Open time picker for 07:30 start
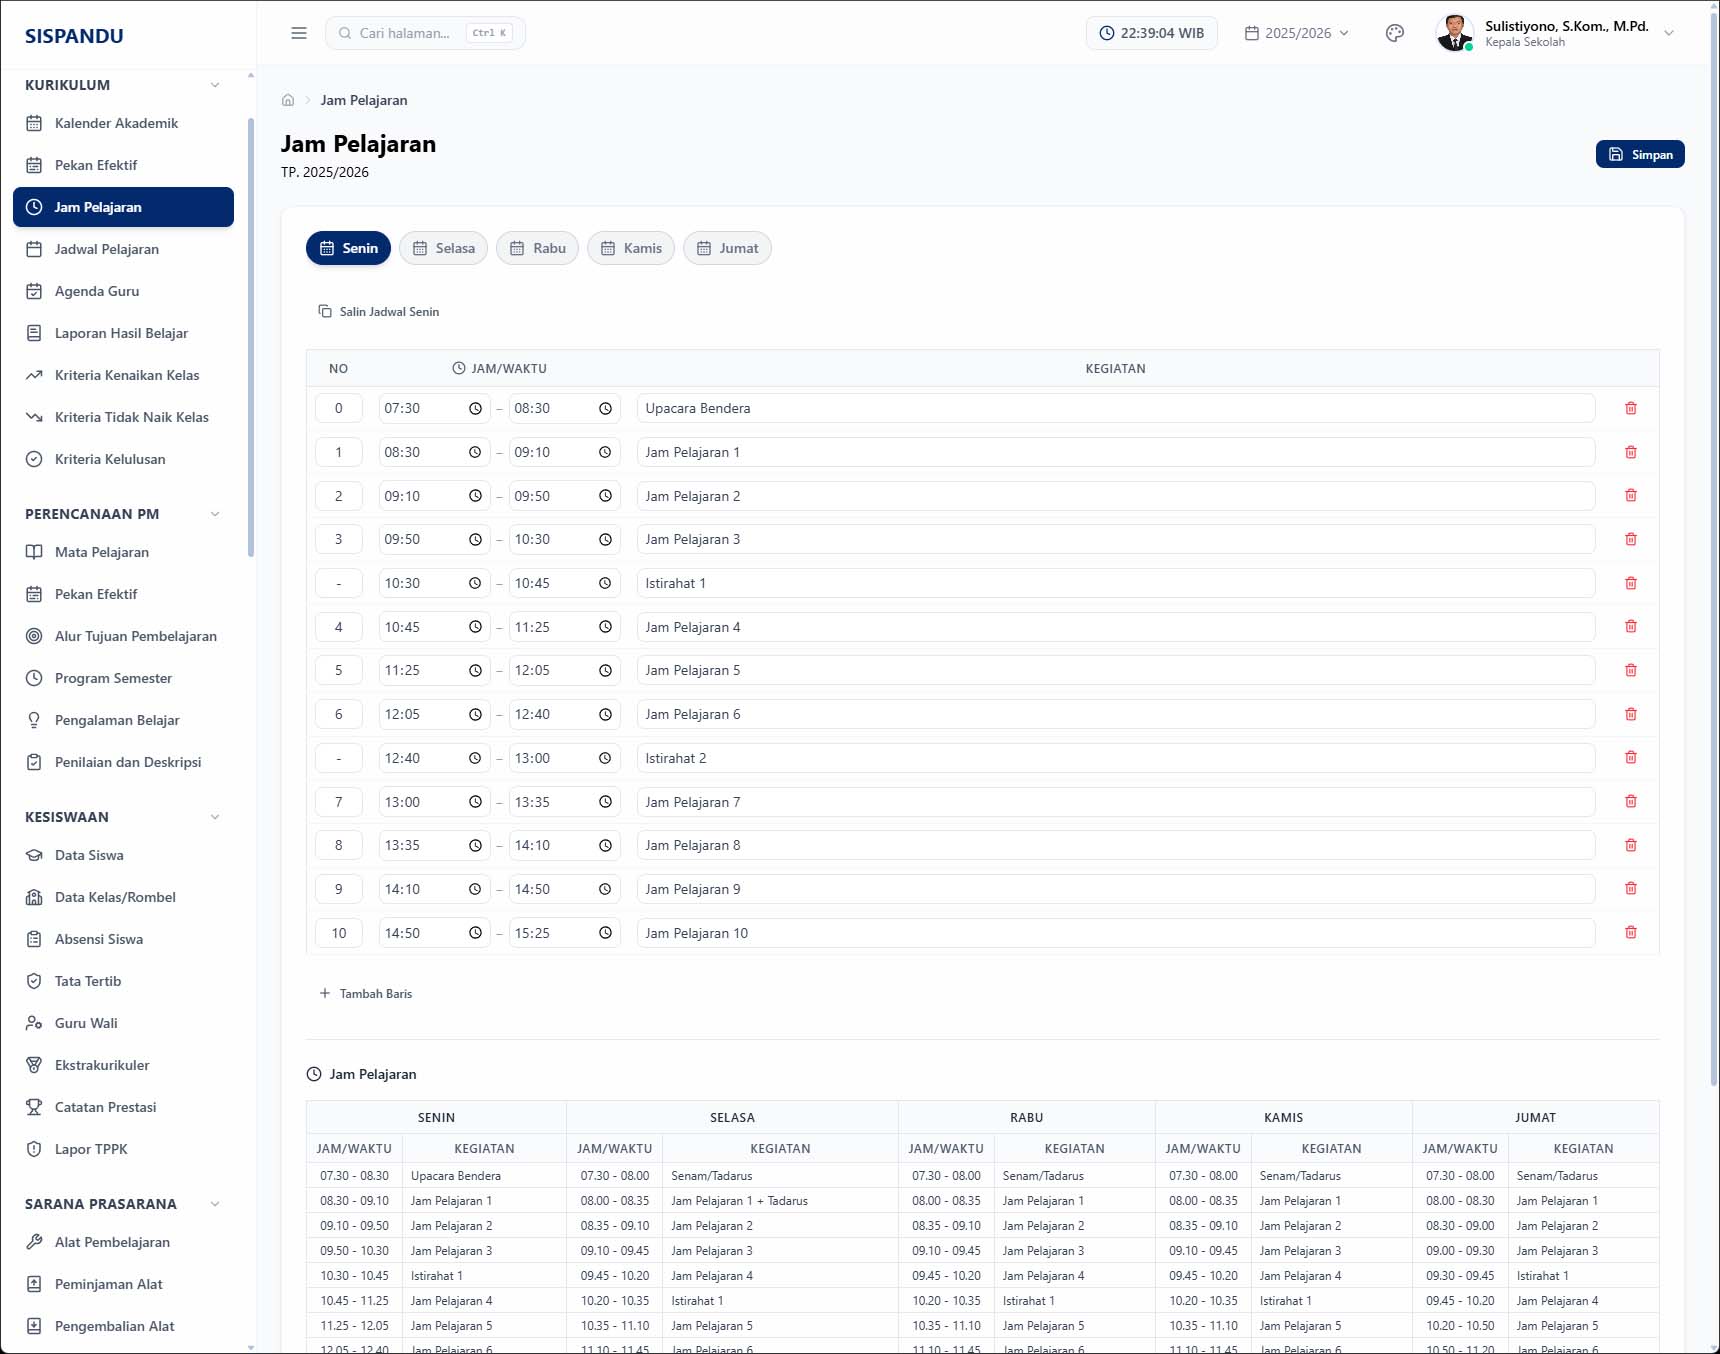1720x1354 pixels. [x=475, y=408]
